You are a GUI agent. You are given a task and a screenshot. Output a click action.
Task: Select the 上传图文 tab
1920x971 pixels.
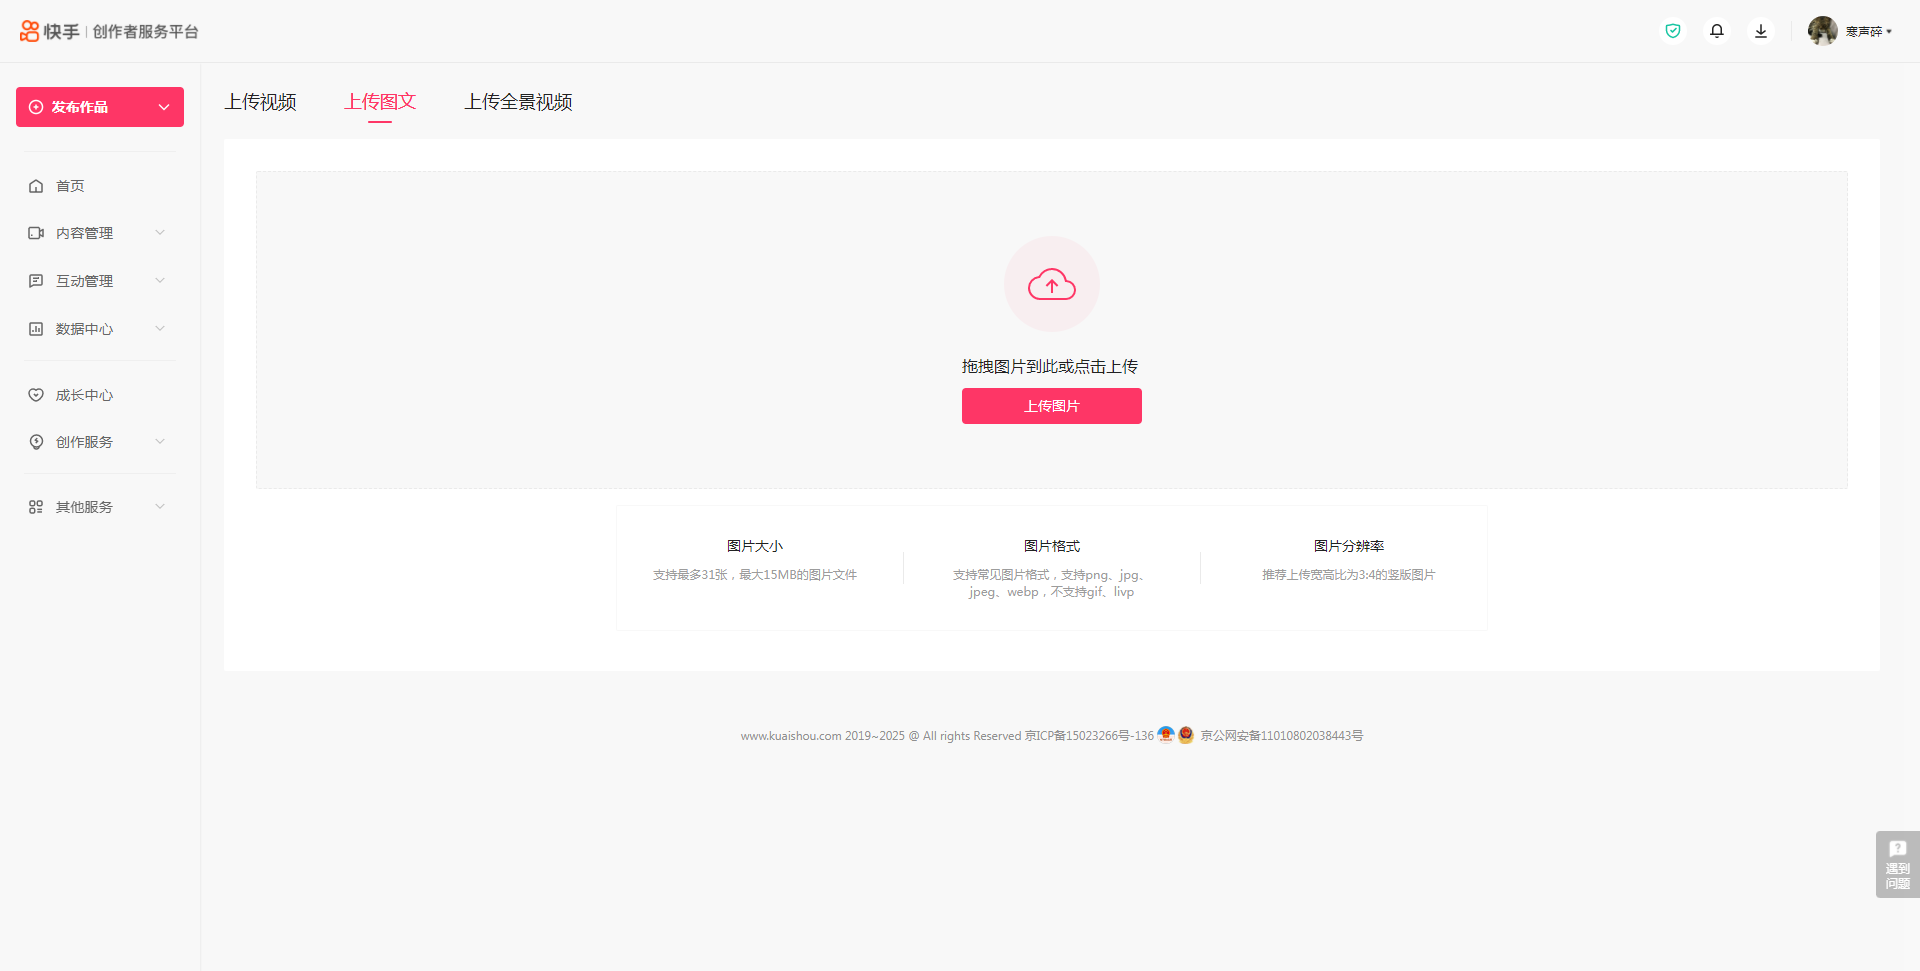380,102
